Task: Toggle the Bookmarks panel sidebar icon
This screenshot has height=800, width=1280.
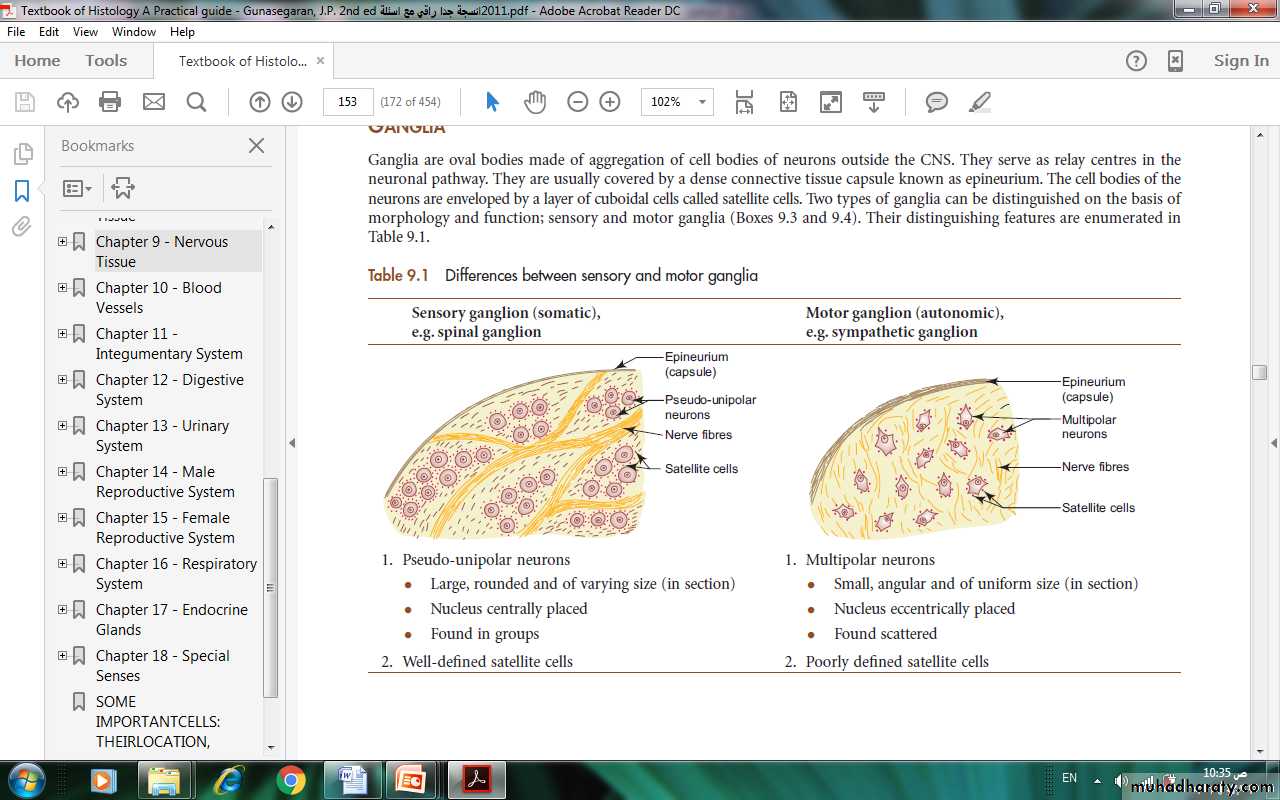Action: [x=22, y=191]
